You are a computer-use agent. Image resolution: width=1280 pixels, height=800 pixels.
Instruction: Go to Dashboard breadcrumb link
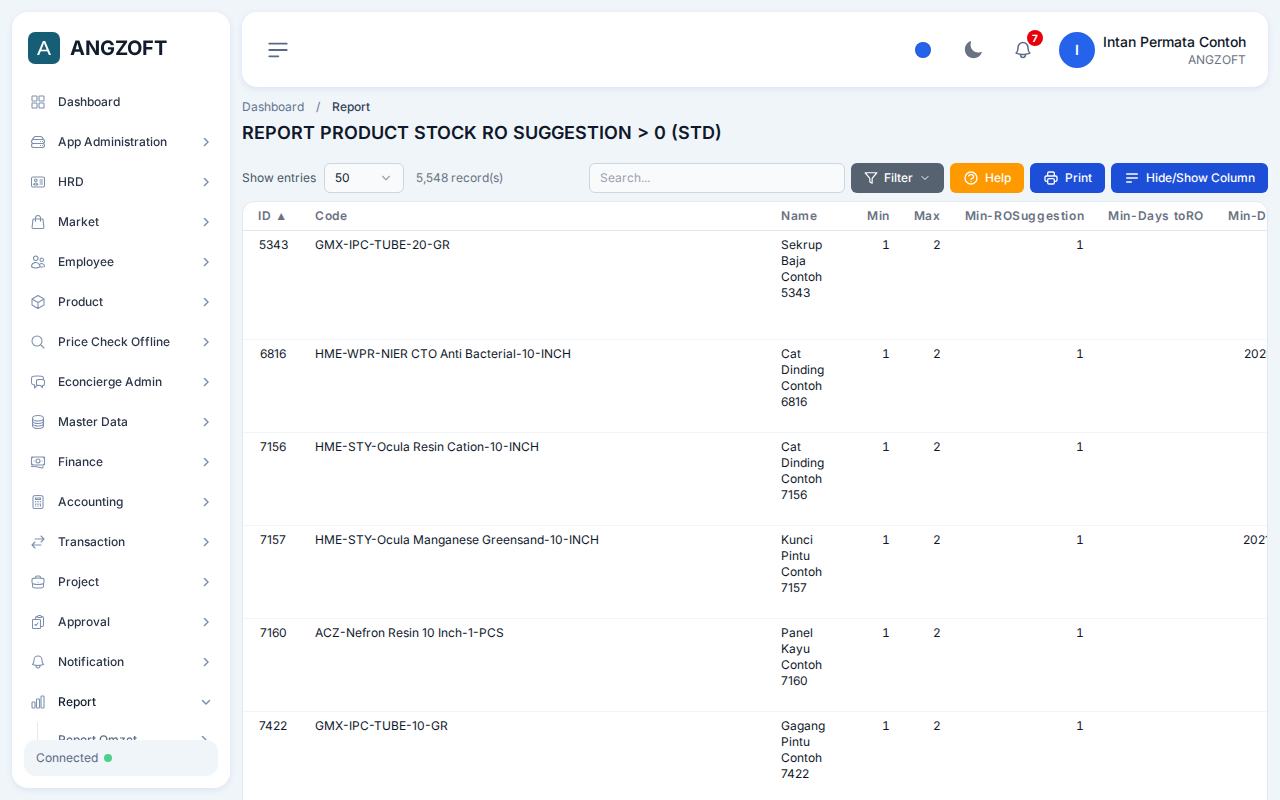[273, 107]
